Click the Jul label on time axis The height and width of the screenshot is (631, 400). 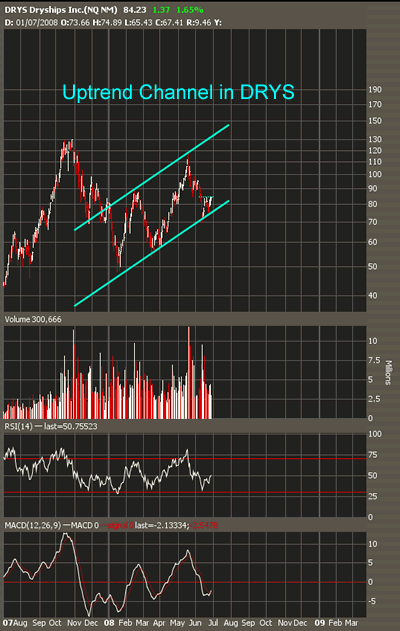click(x=213, y=623)
